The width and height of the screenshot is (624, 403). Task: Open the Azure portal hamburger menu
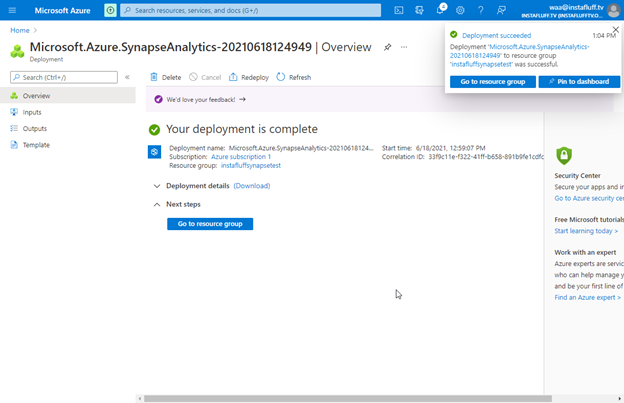tap(12, 10)
